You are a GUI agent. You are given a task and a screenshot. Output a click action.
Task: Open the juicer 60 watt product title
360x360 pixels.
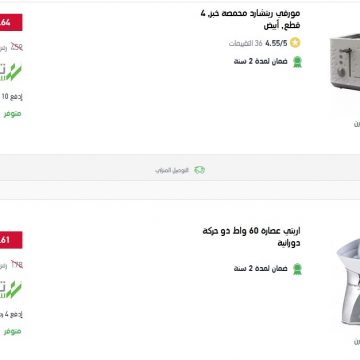click(x=251, y=237)
